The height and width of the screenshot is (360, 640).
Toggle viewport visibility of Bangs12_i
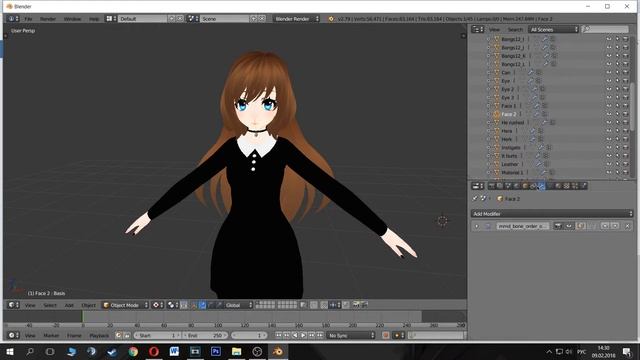609,39
